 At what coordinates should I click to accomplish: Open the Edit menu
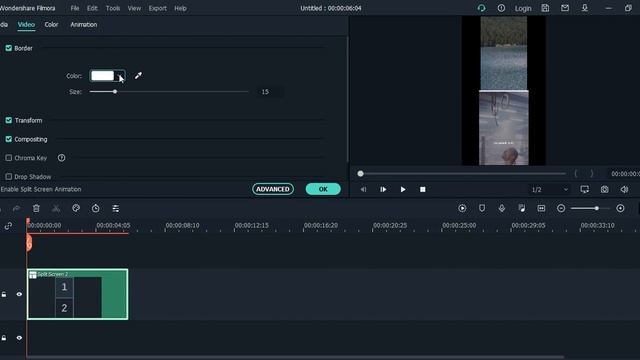tap(92, 8)
